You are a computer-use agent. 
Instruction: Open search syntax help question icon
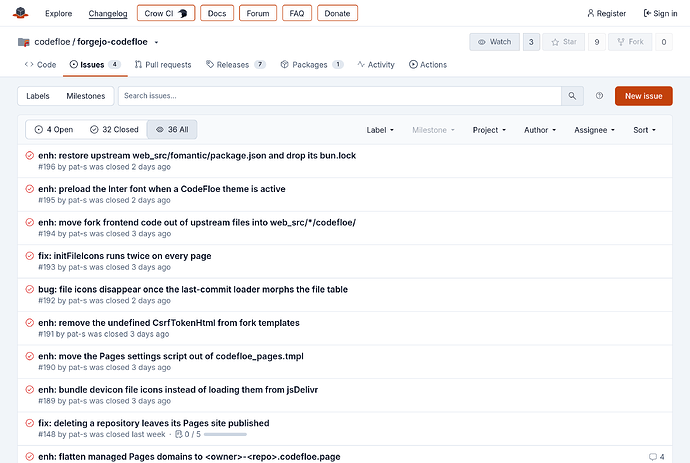tap(599, 96)
